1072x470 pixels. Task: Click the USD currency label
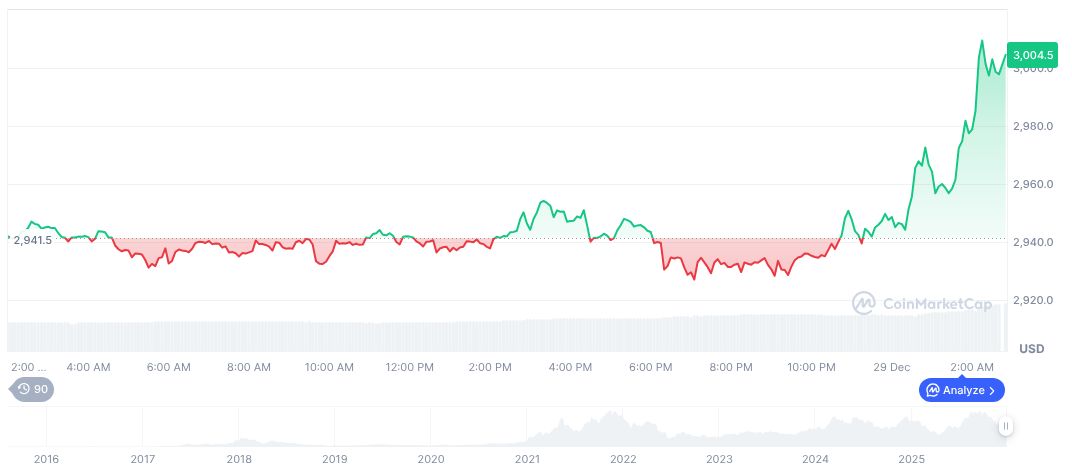[x=1031, y=349]
